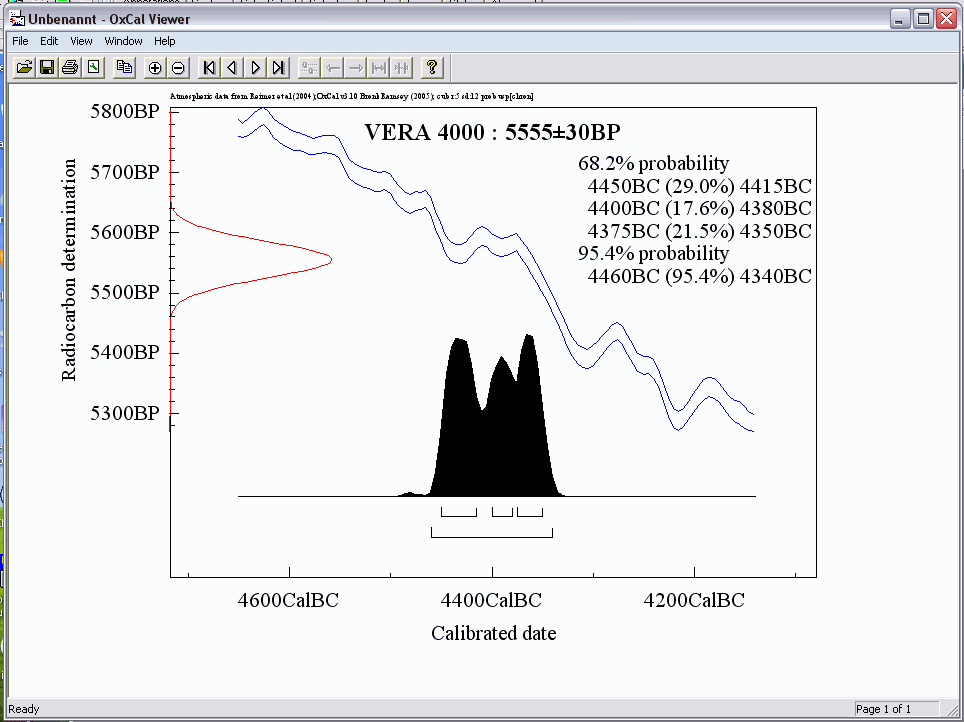Jump to the last page

(x=279, y=67)
